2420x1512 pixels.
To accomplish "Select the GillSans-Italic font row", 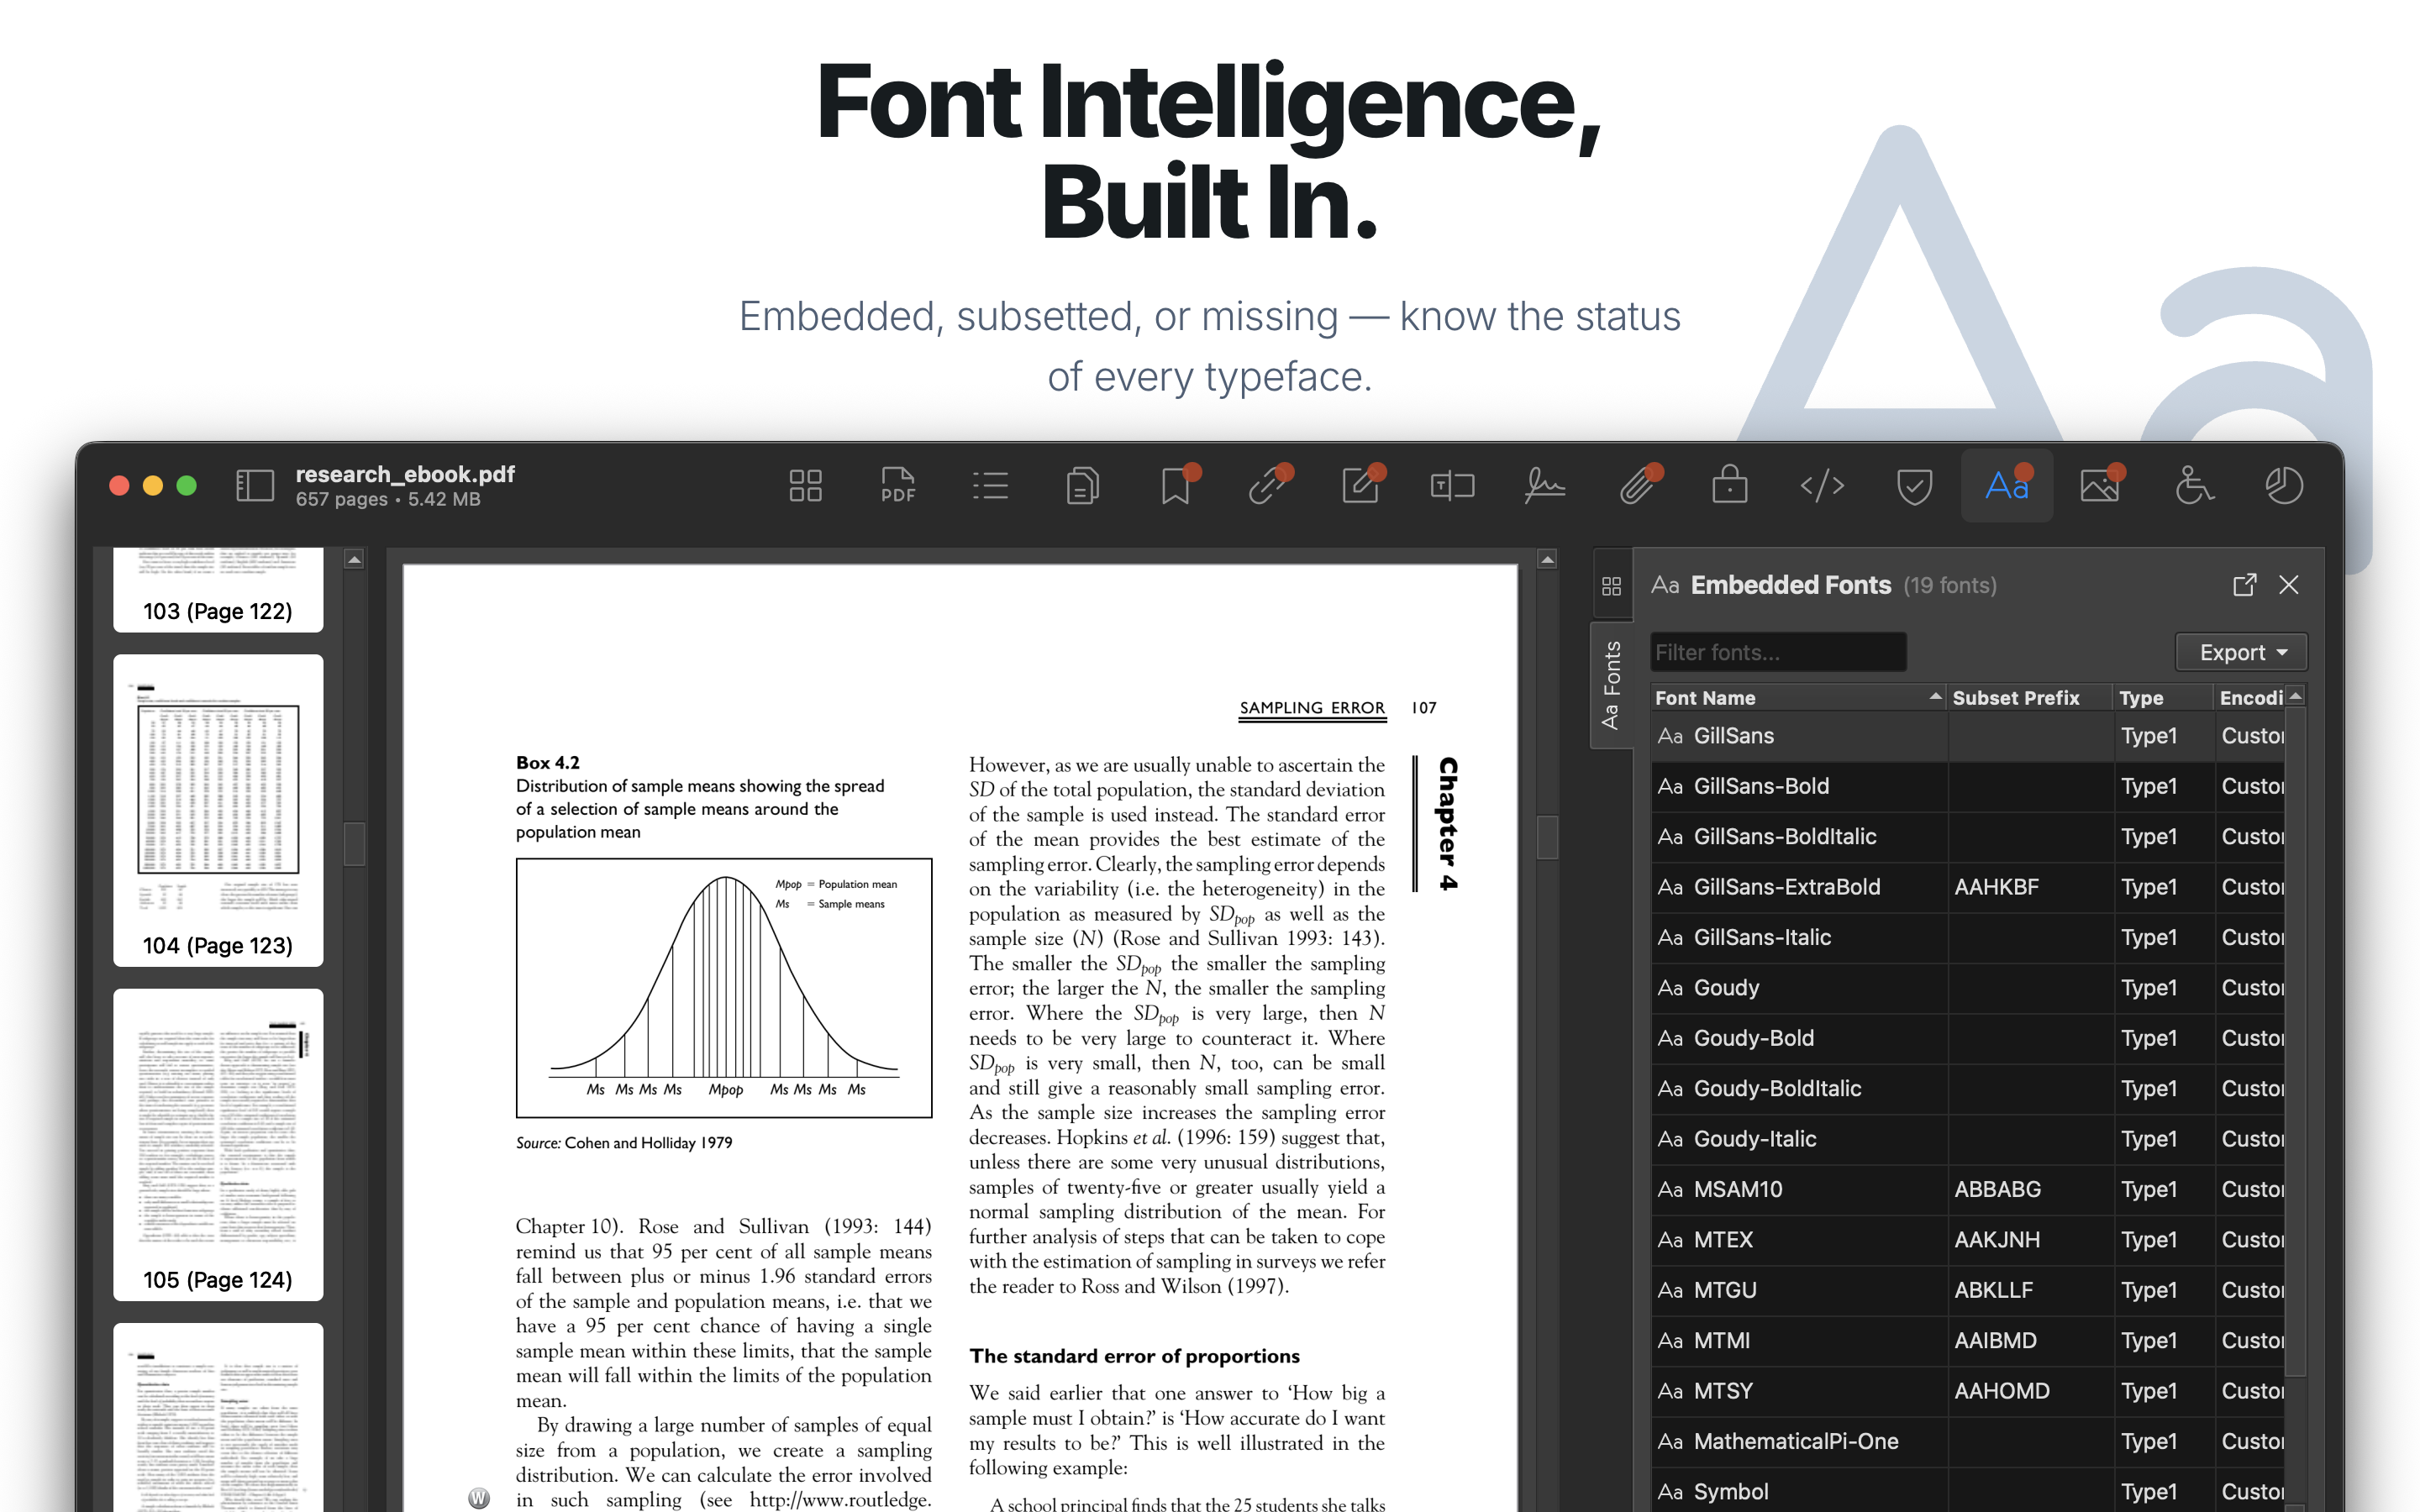I will click(x=1967, y=938).
